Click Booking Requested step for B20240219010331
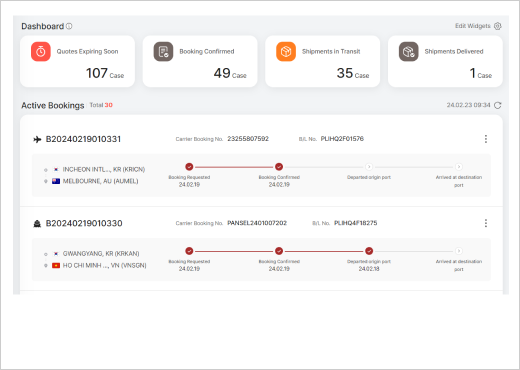The image size is (520, 370). 189,167
